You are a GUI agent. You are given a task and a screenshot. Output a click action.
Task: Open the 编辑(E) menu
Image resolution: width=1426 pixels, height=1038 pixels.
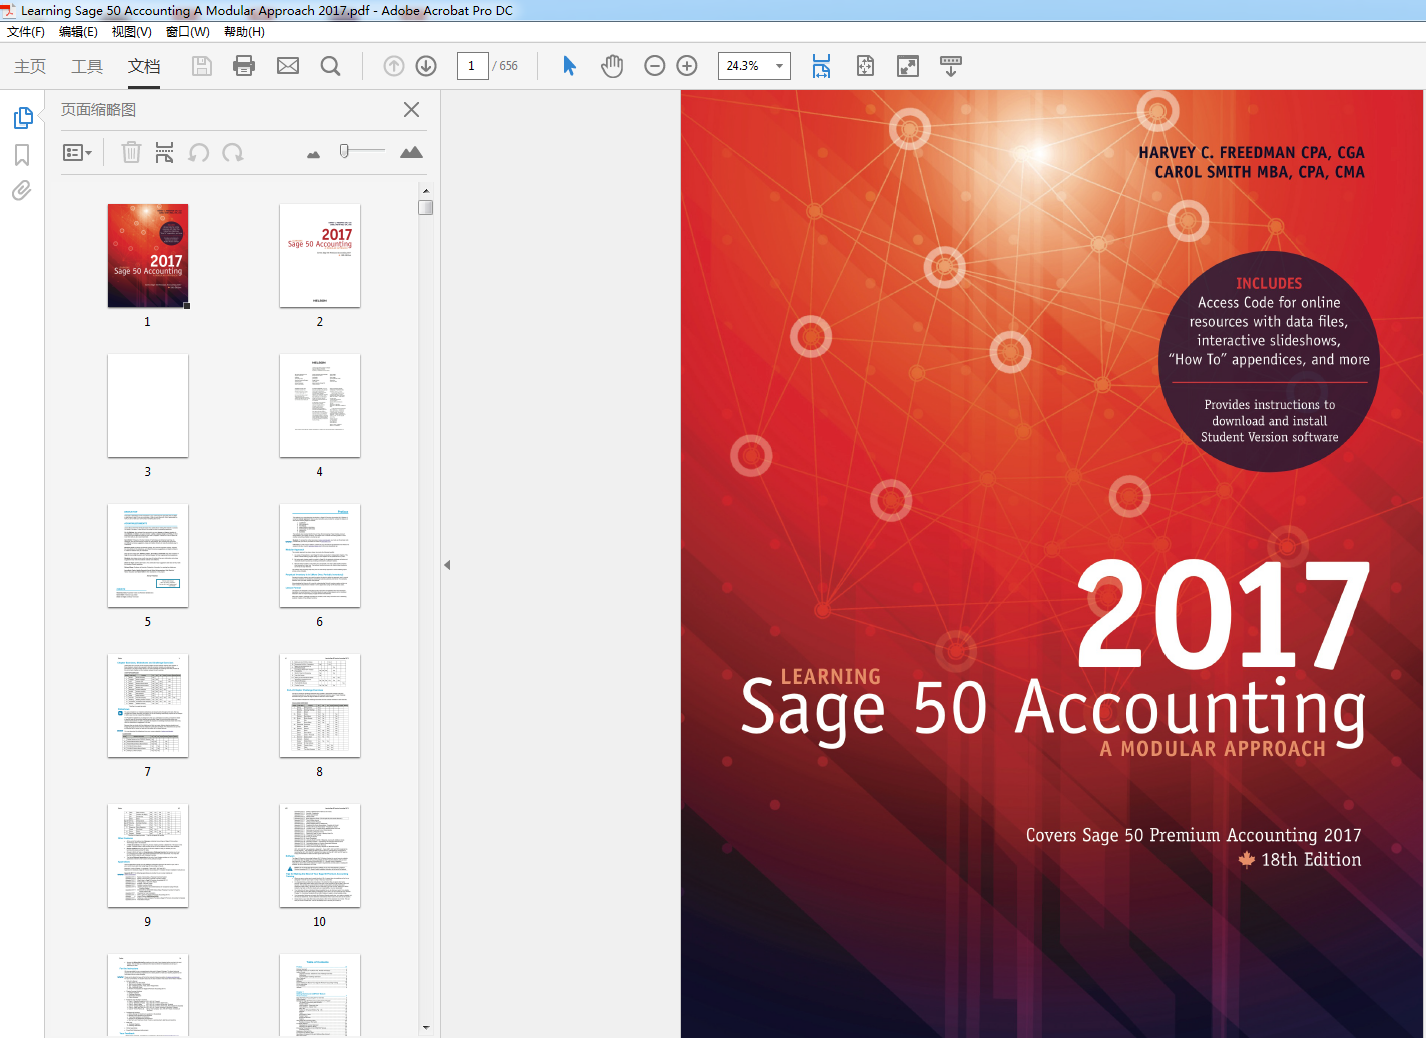78,32
